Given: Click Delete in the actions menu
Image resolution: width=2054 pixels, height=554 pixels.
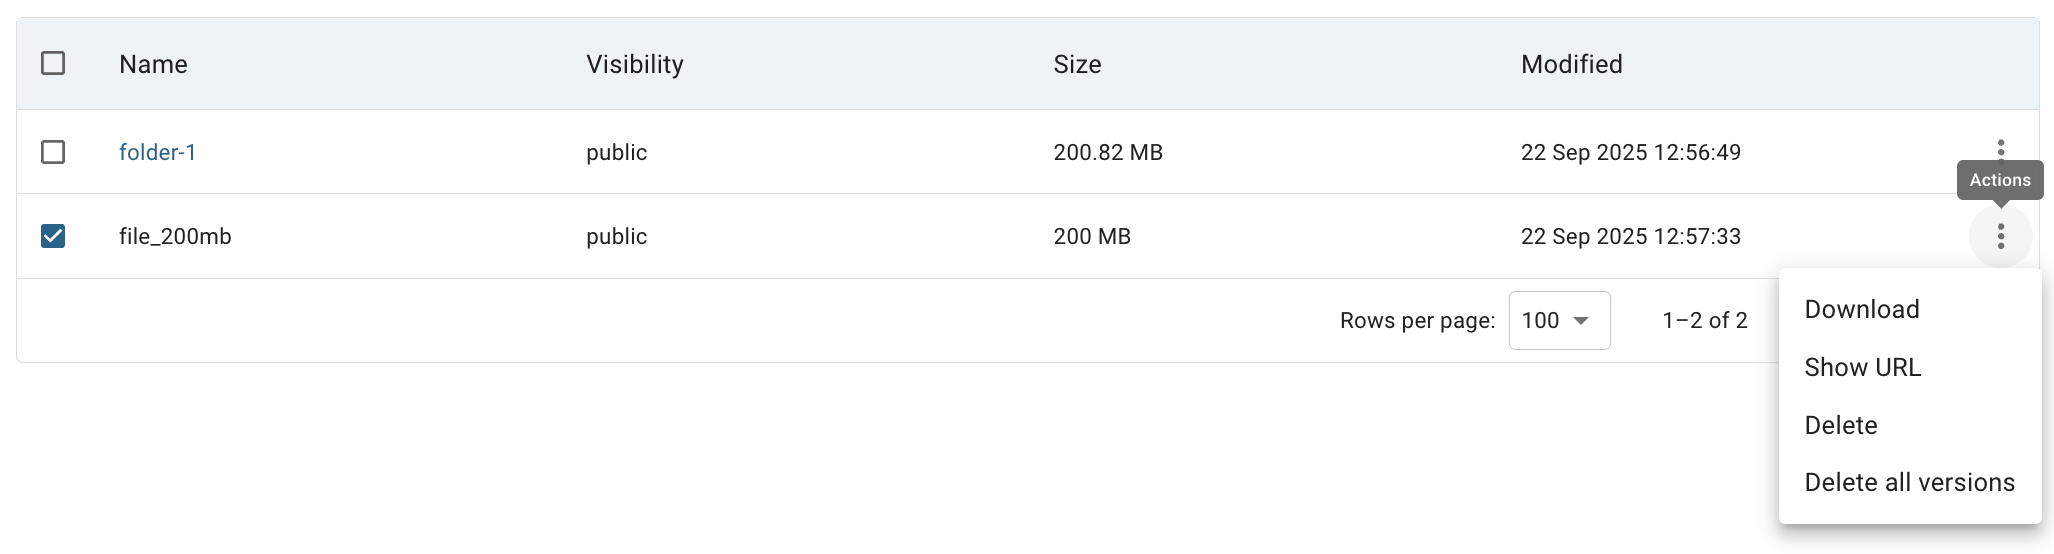Looking at the screenshot, I should coord(1840,426).
